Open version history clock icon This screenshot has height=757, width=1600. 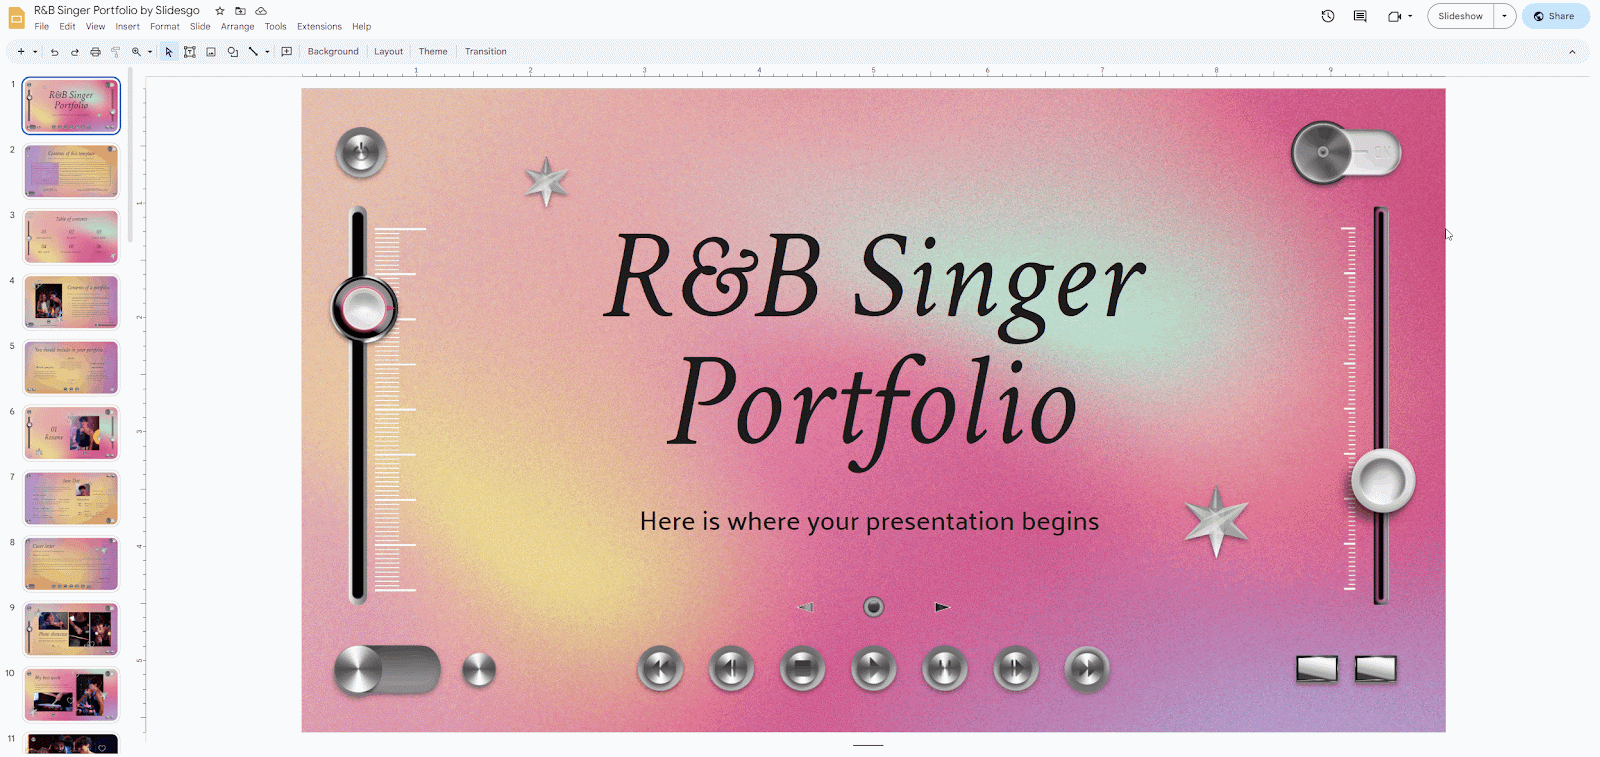pyautogui.click(x=1328, y=16)
